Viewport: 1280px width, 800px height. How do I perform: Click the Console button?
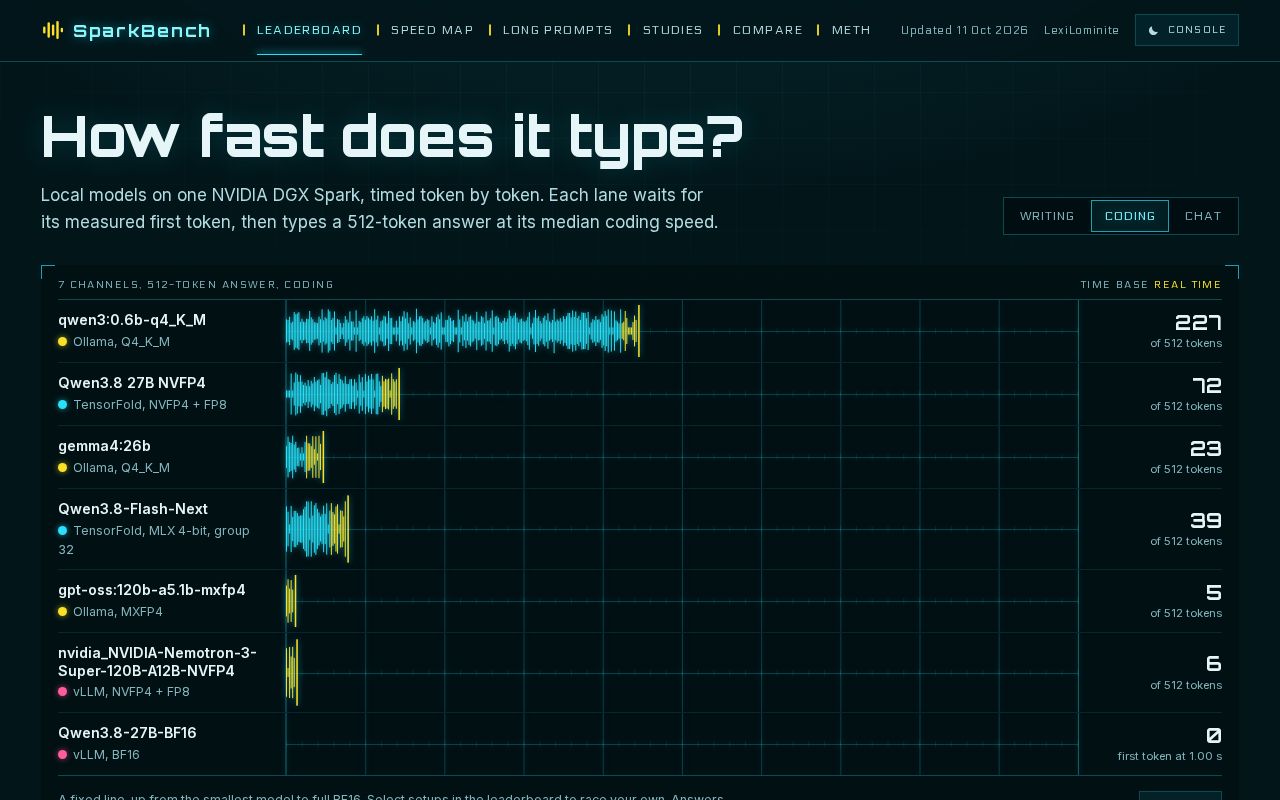(1187, 30)
